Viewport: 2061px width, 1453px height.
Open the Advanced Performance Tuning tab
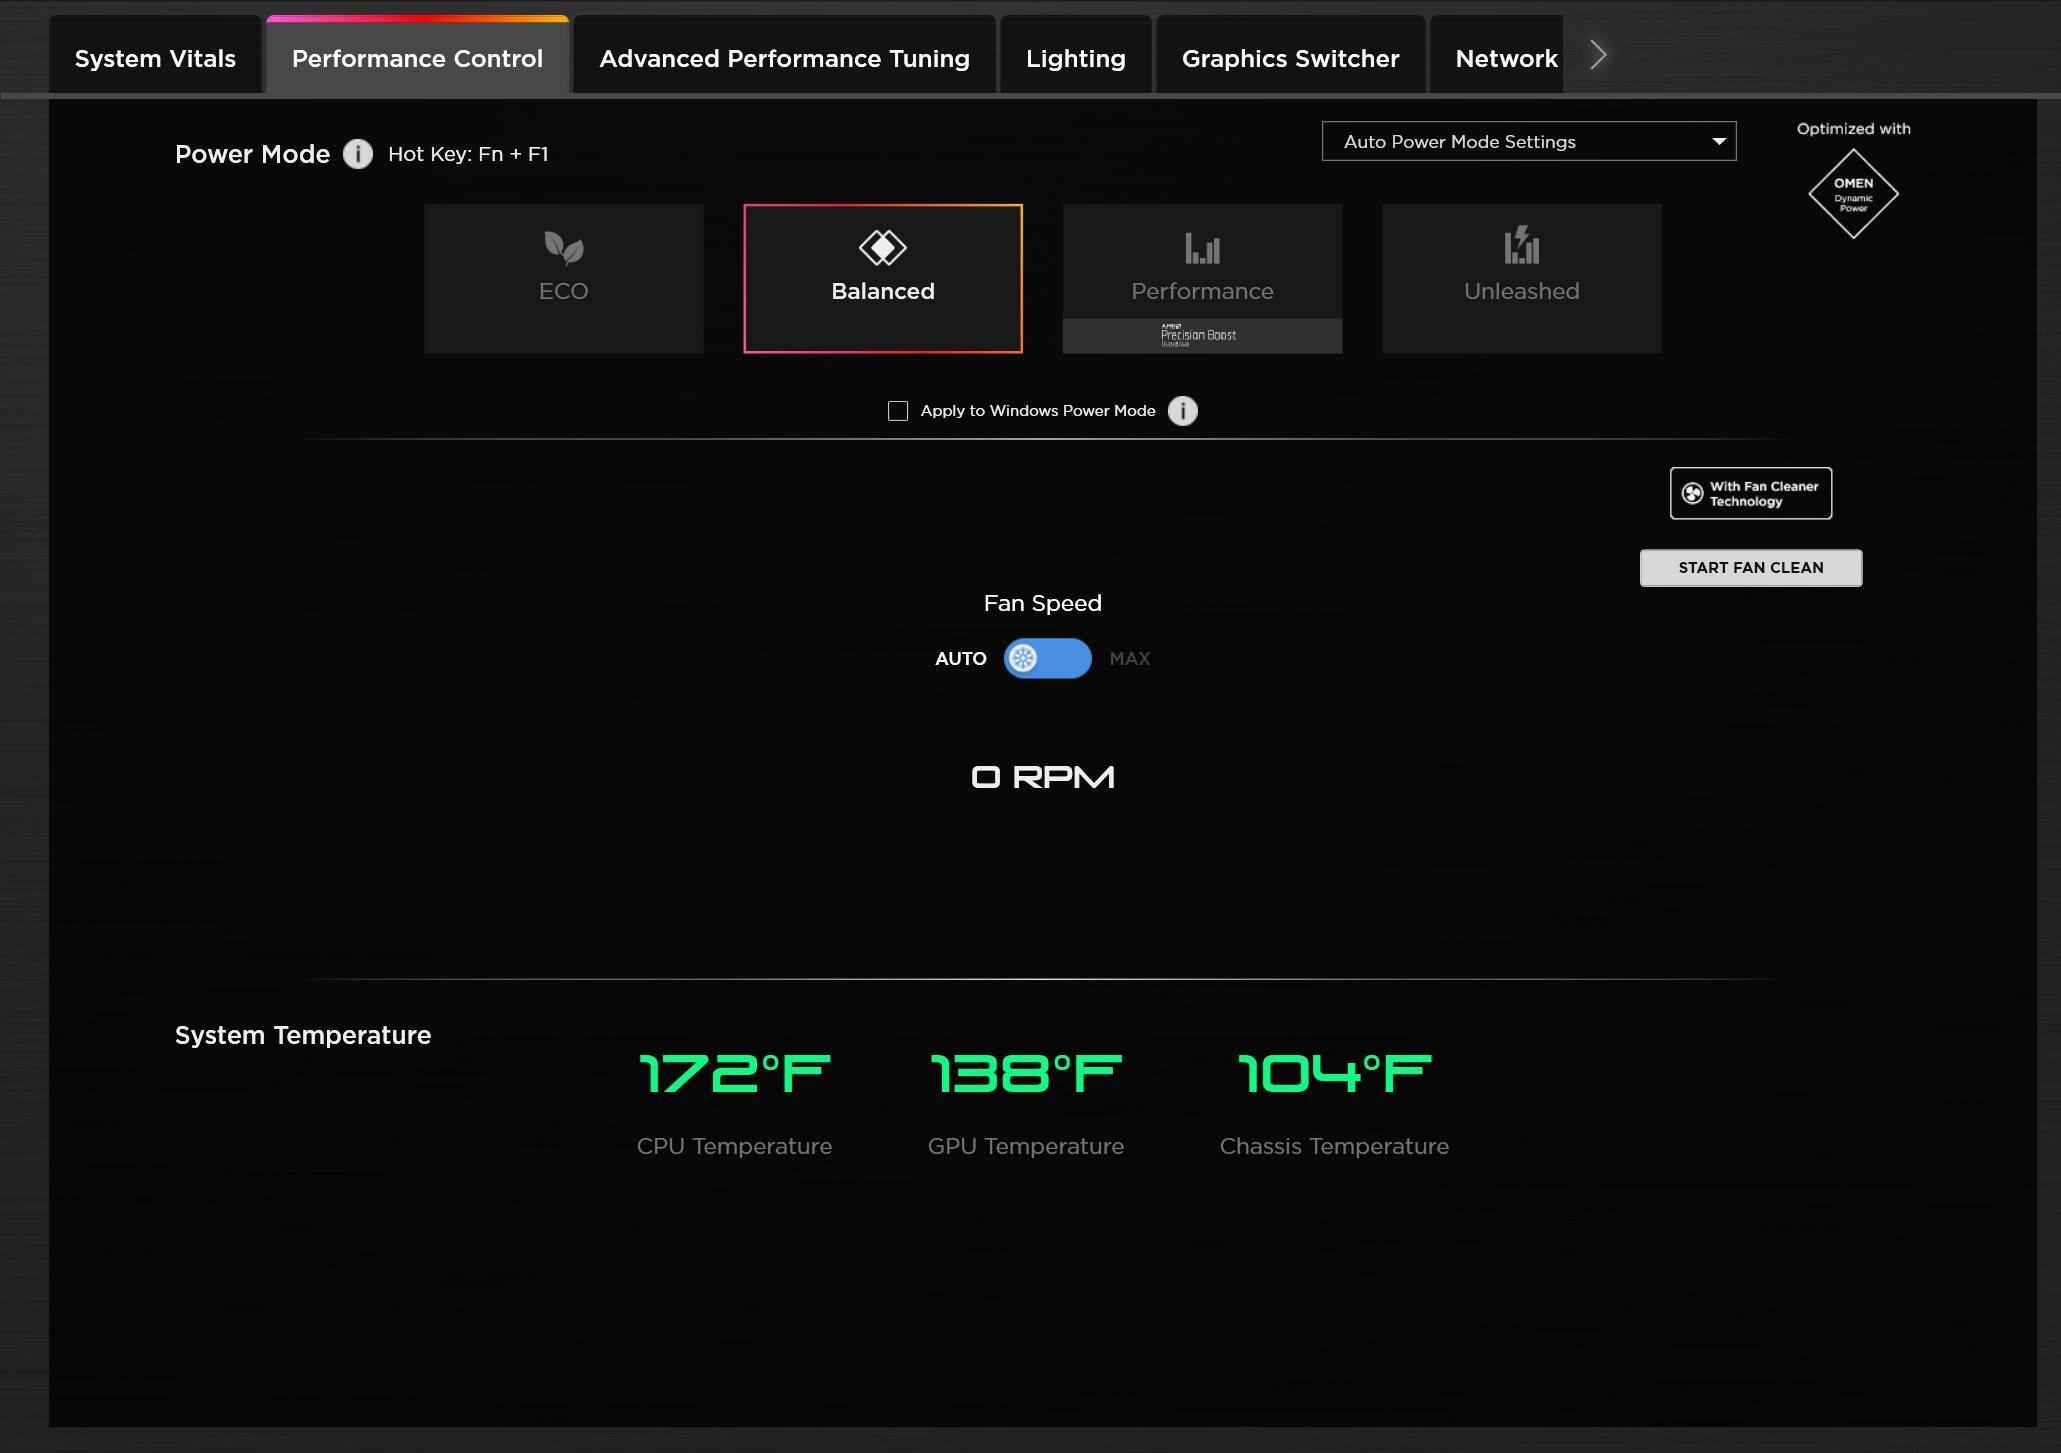coord(784,58)
